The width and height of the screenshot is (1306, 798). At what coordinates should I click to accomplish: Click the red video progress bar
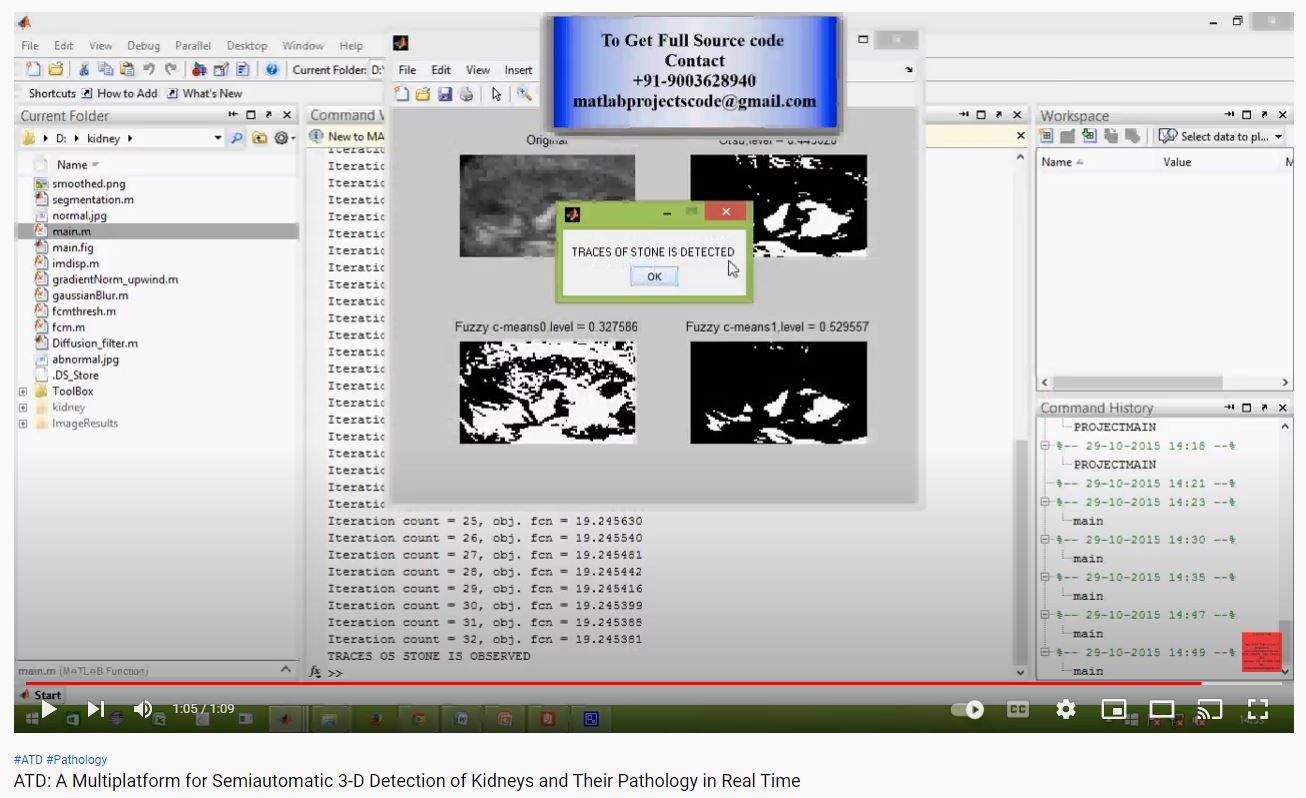(600, 684)
